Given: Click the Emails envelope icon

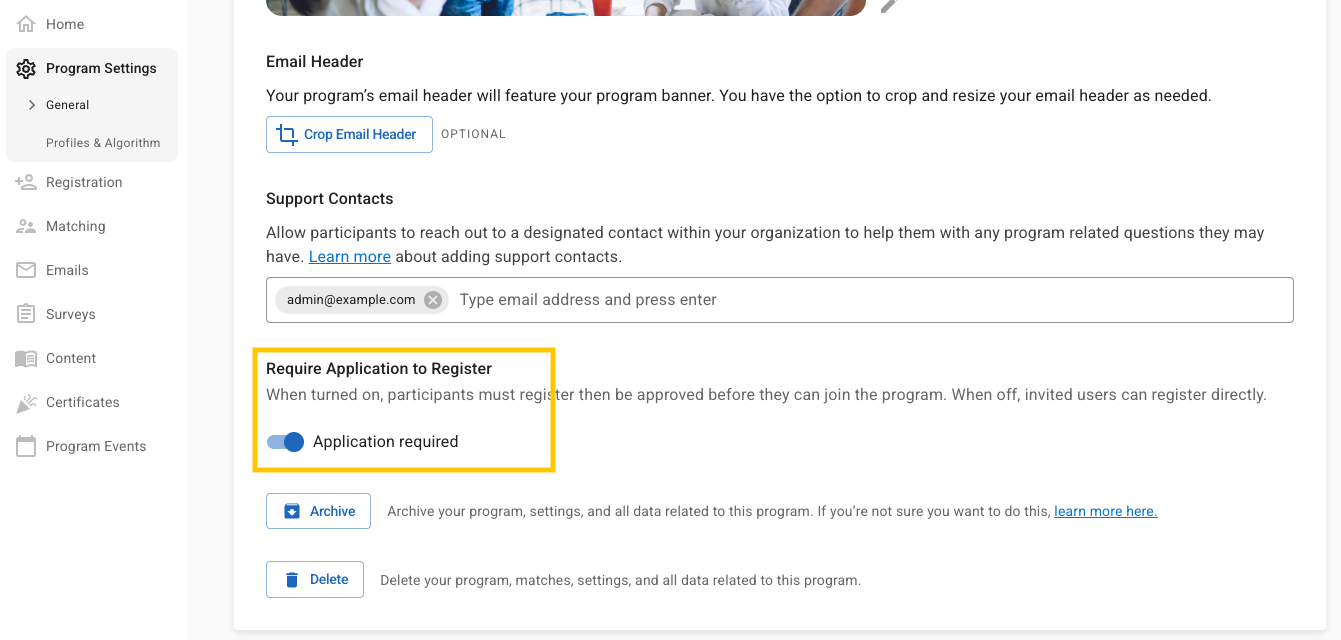Looking at the screenshot, I should click(26, 270).
